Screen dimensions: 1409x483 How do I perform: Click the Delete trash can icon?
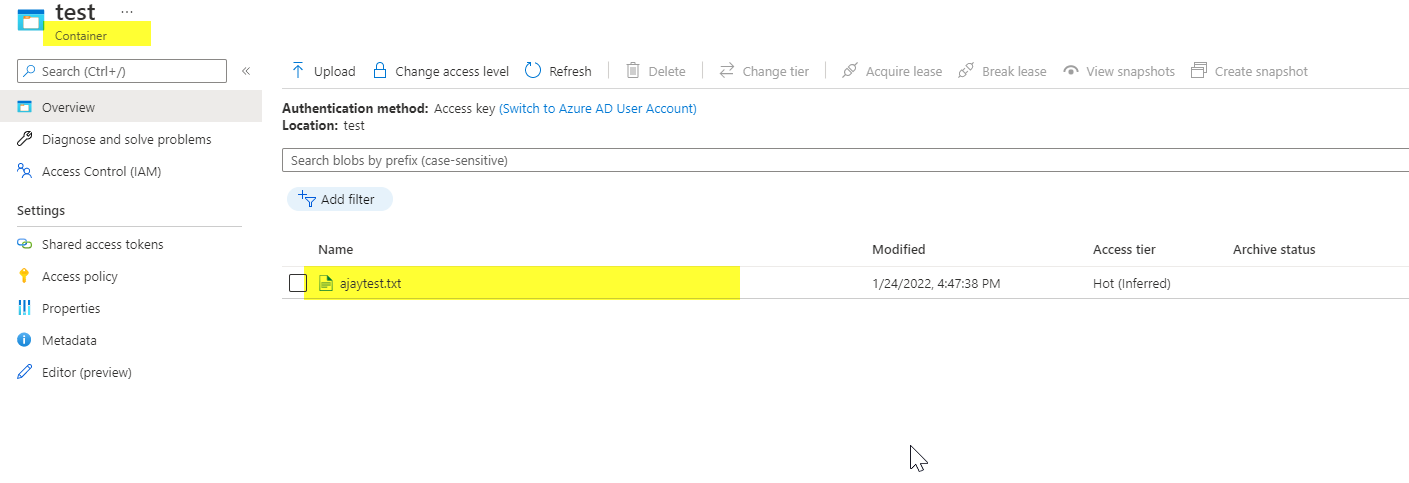[x=633, y=71]
